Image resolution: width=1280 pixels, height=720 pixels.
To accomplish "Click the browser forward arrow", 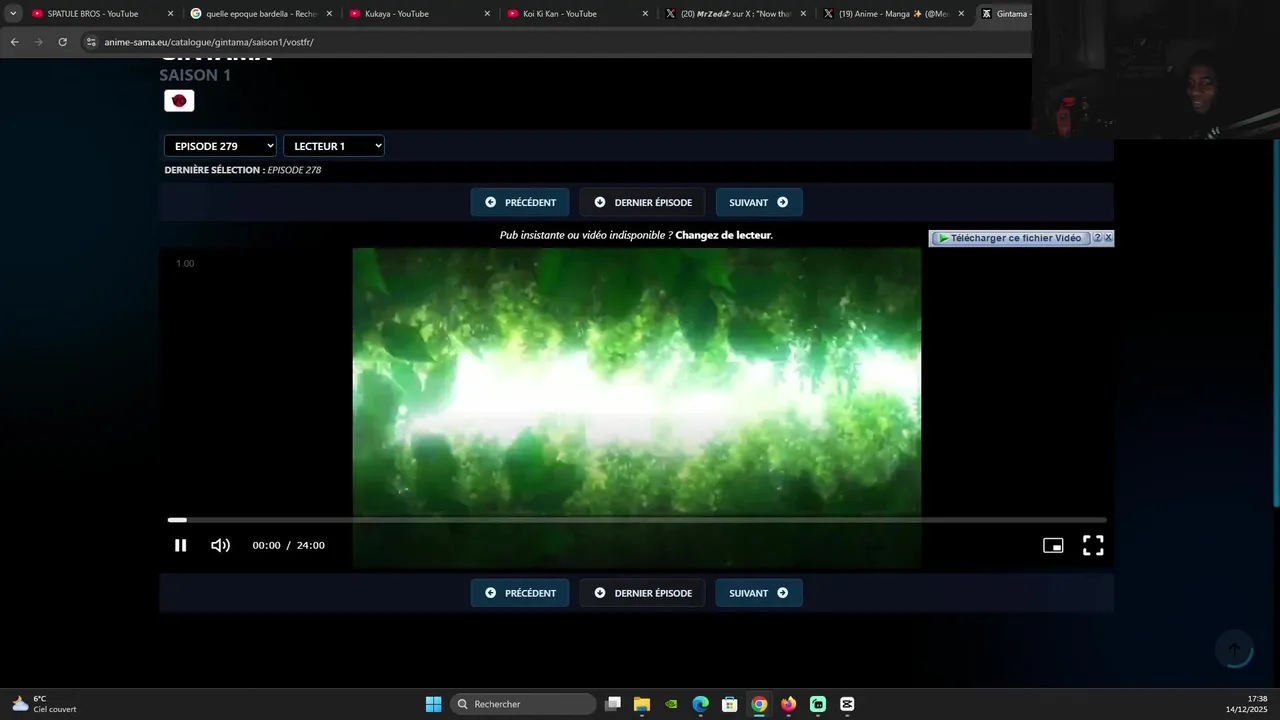I will (38, 42).
